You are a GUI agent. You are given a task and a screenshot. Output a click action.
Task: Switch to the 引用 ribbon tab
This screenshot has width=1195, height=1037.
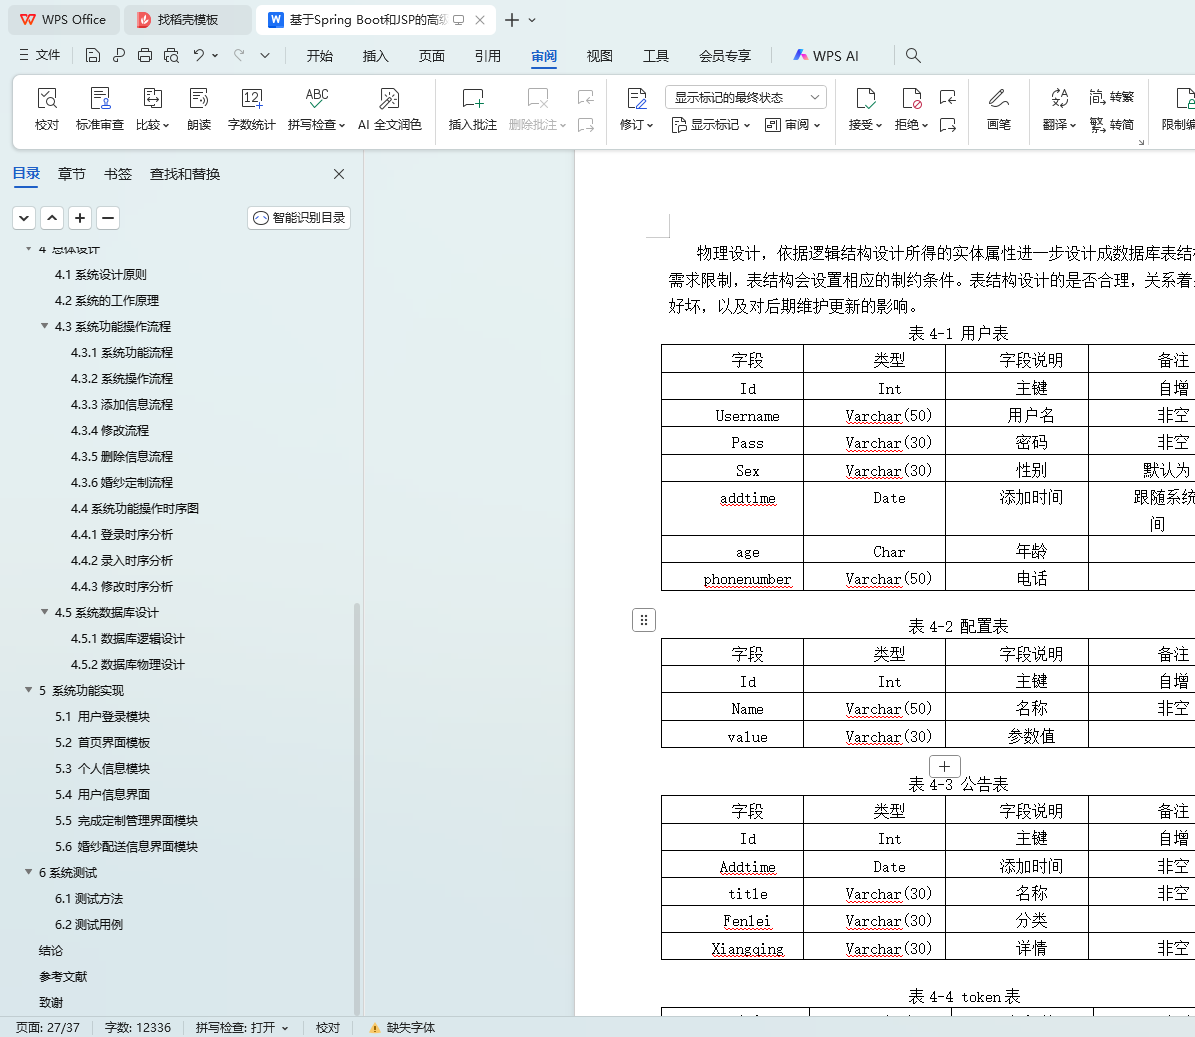pos(487,56)
